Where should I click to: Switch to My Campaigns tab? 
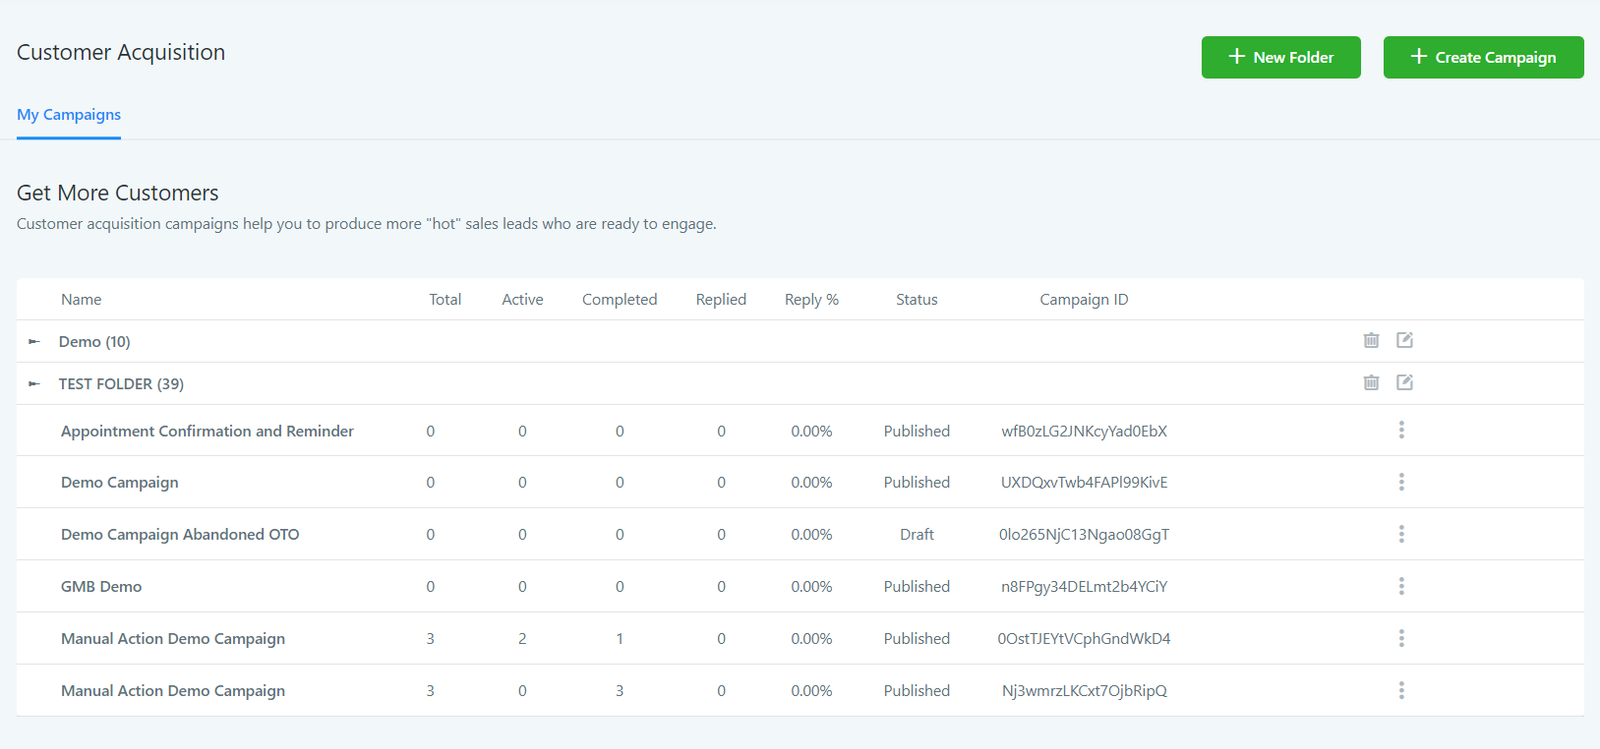(x=69, y=115)
